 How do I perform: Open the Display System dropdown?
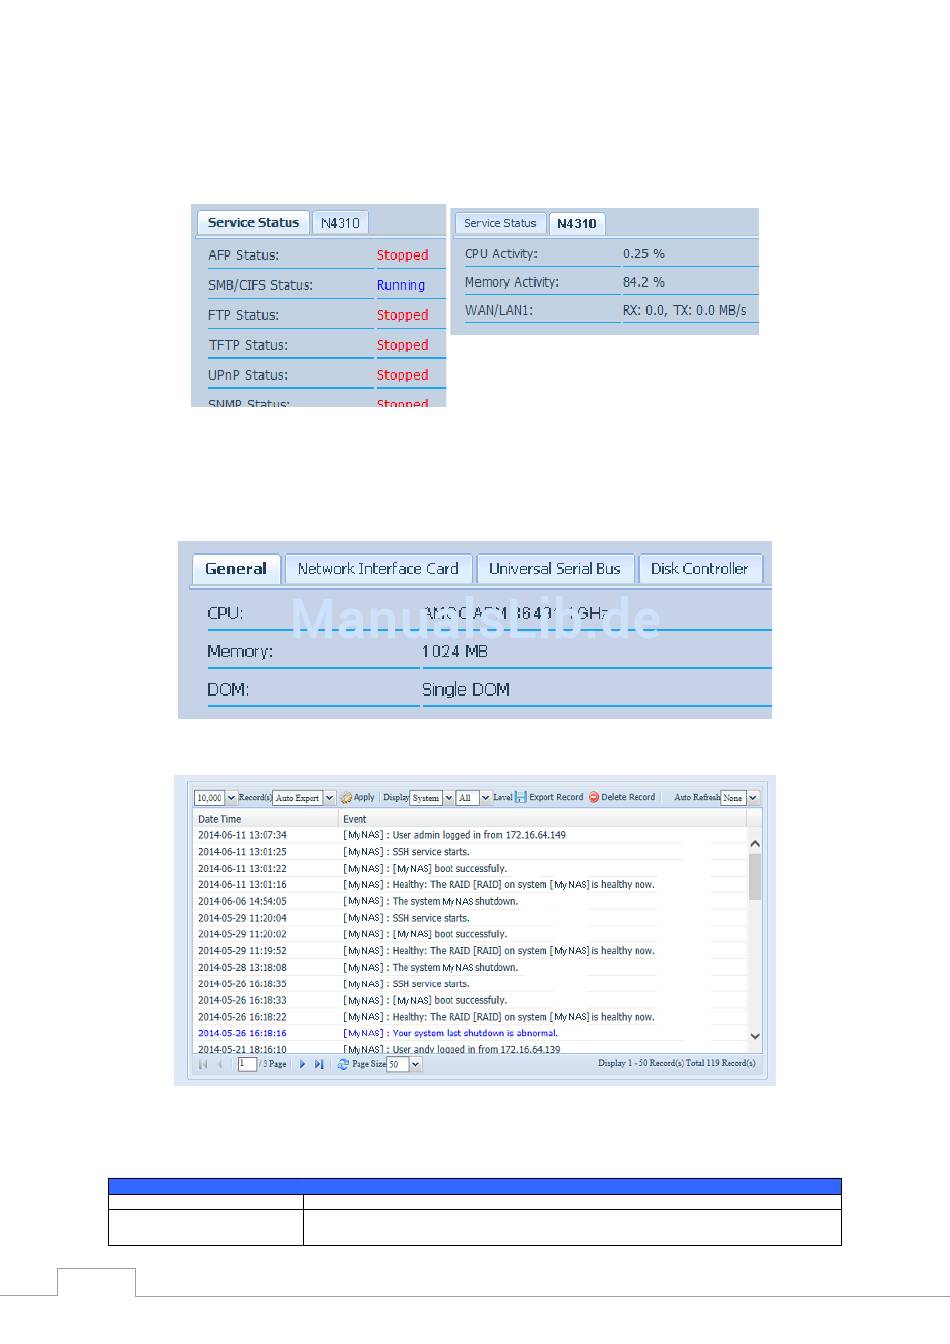point(448,798)
